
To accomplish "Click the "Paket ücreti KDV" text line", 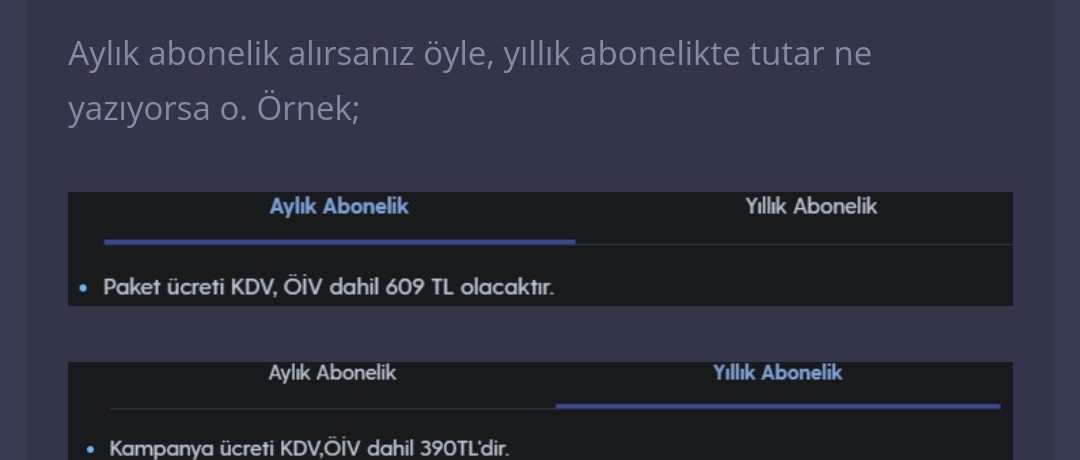I will click(x=328, y=288).
